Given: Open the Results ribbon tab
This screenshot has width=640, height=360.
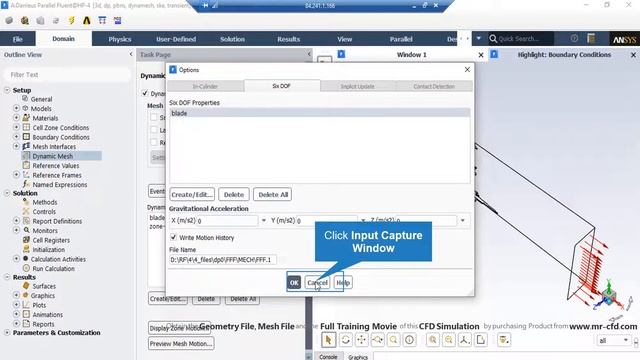Looking at the screenshot, I should point(289,39).
